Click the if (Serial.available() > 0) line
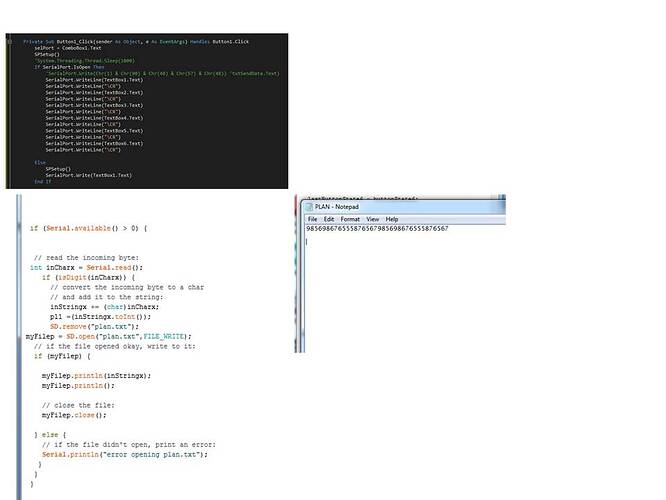This screenshot has width=666, height=500. 89,229
